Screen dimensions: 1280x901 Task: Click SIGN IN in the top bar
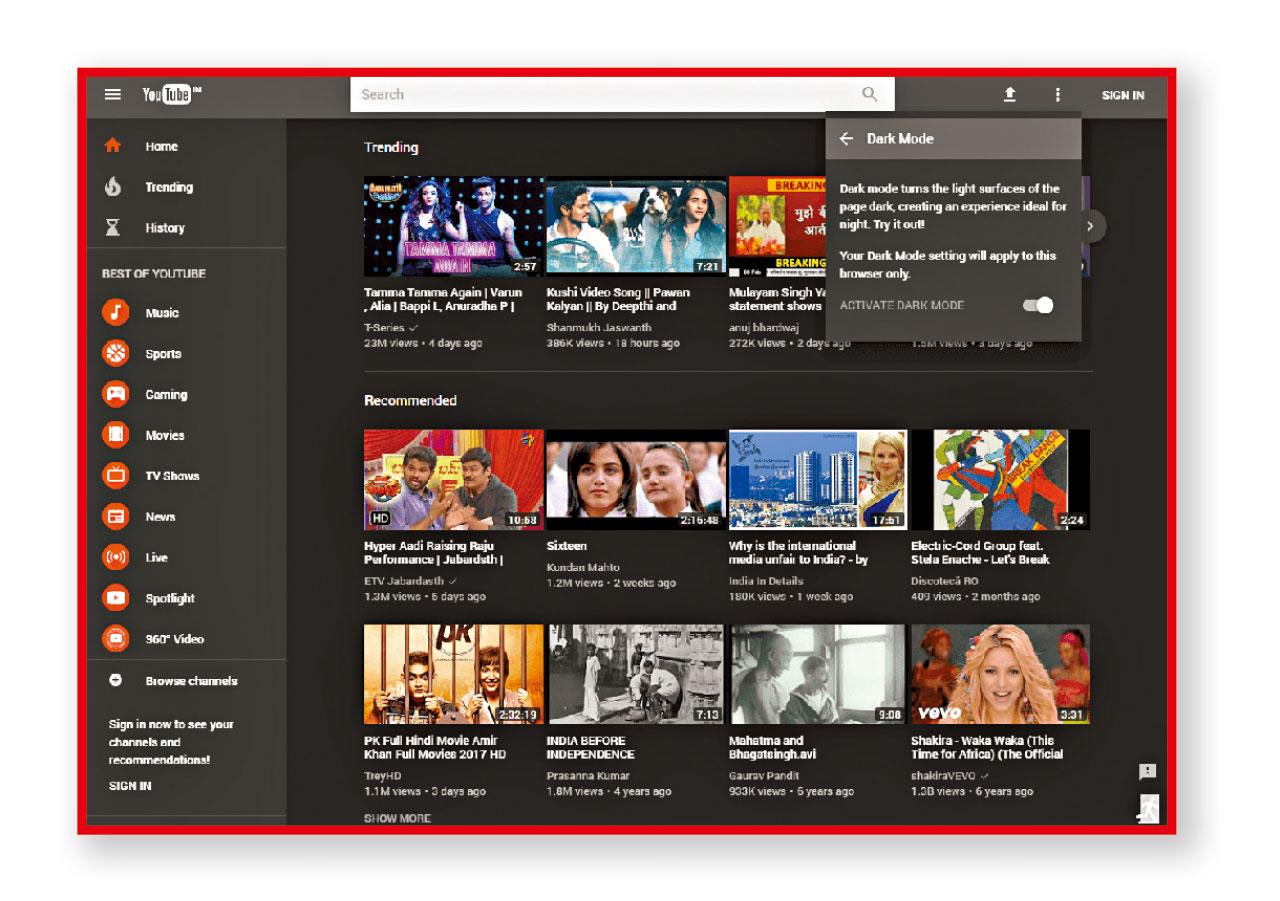pyautogui.click(x=1123, y=95)
